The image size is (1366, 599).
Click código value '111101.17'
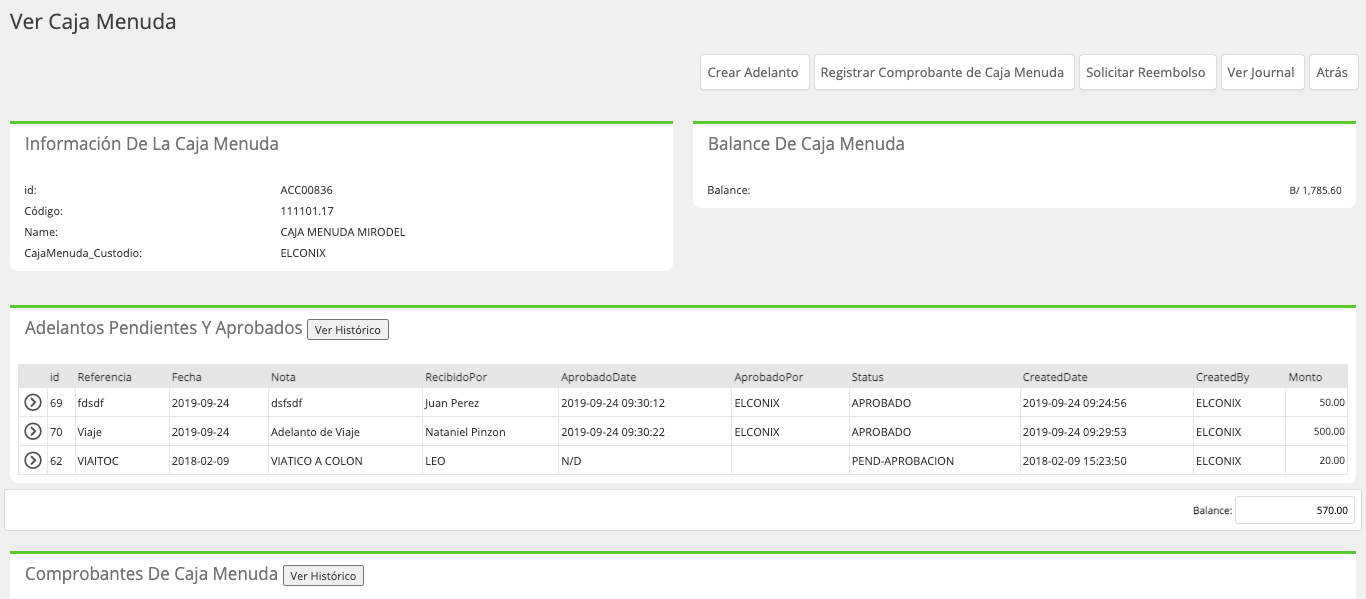click(x=307, y=211)
